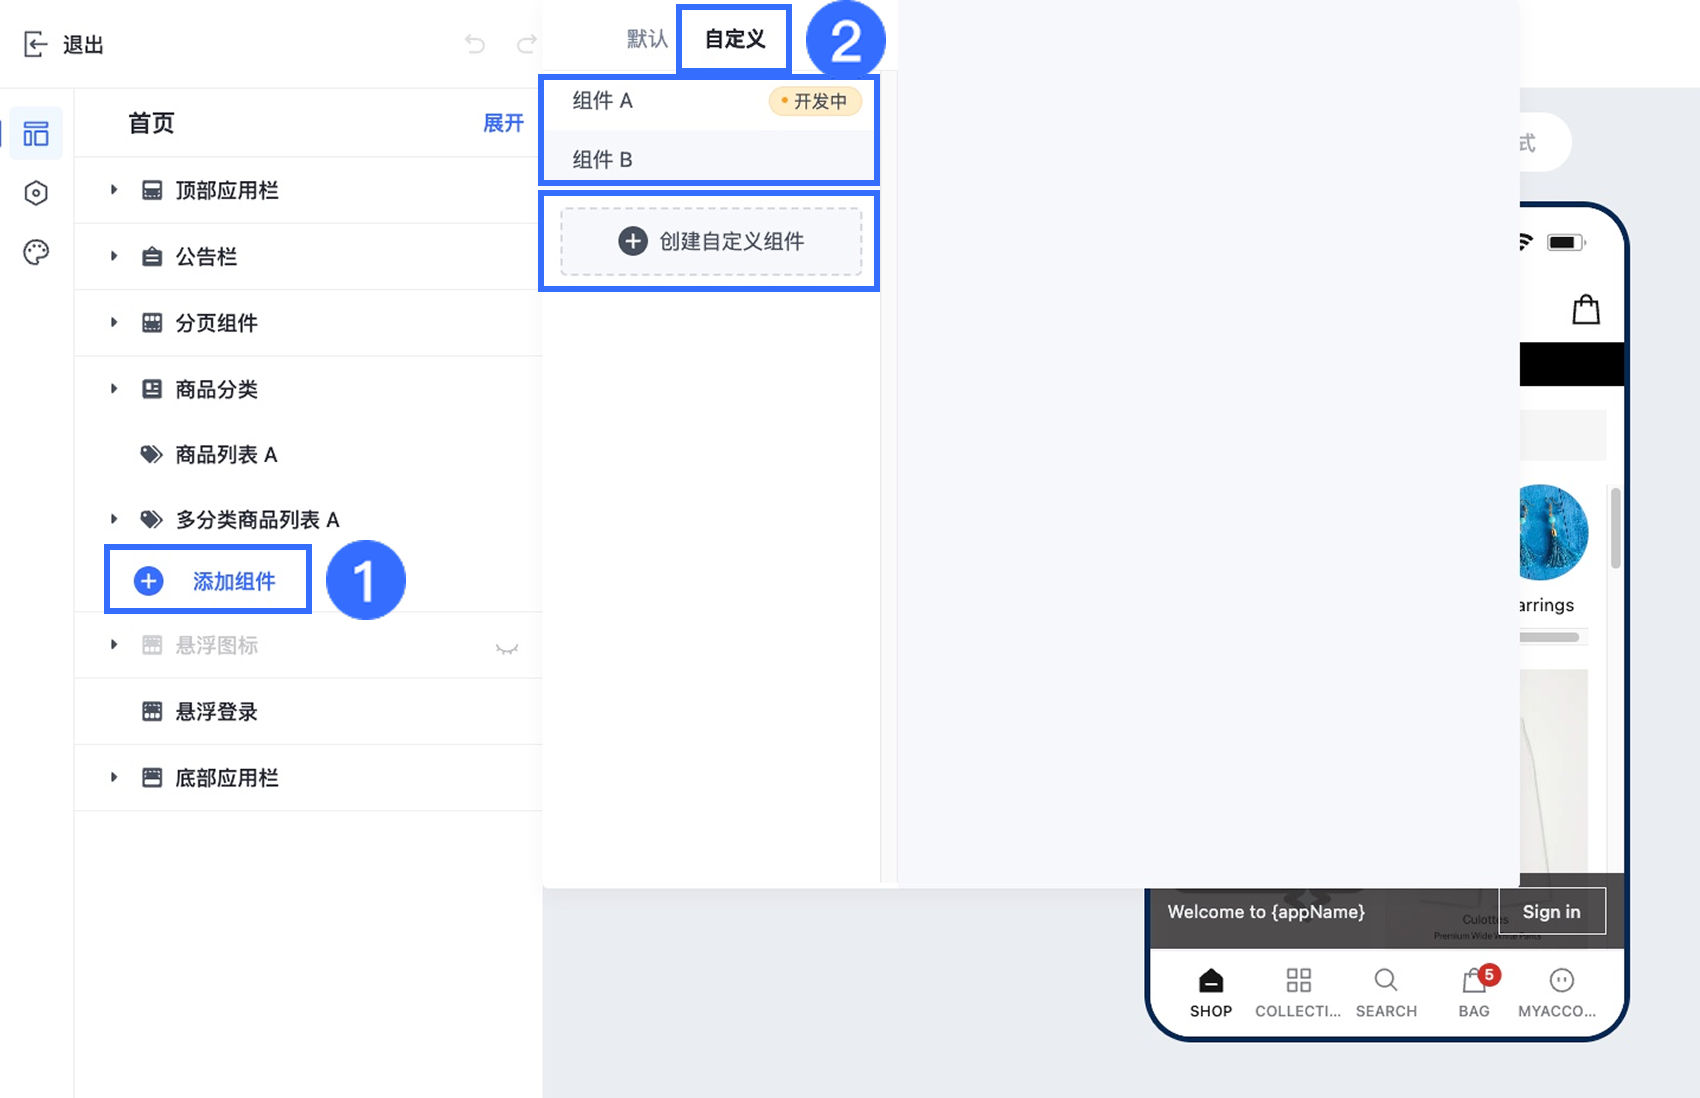This screenshot has width=1700, height=1098.
Task: Click the 商品分类 component icon
Action: (152, 389)
